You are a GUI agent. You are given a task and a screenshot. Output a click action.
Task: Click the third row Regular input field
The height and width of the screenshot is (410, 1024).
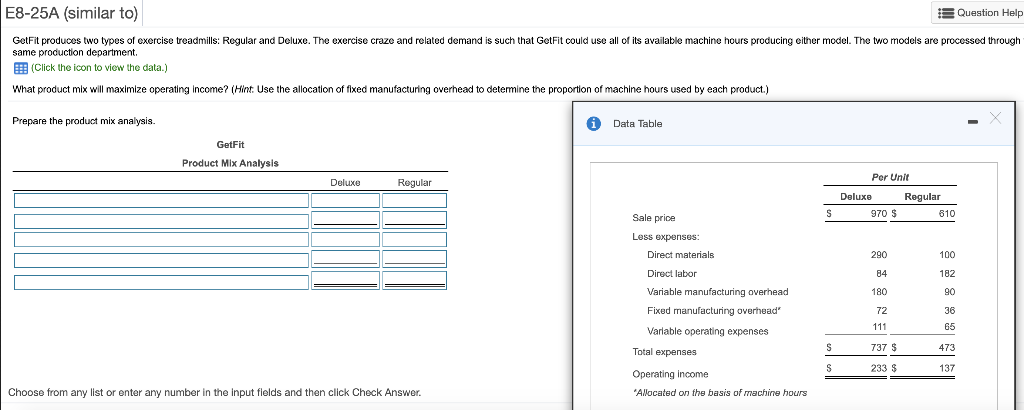[x=415, y=239]
